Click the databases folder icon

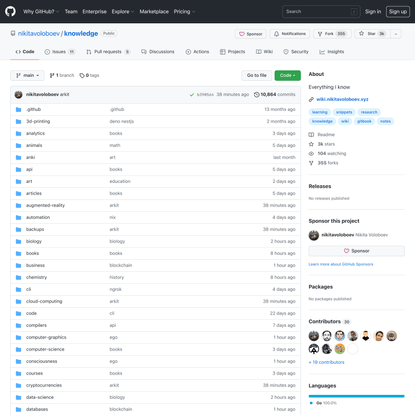(x=19, y=409)
